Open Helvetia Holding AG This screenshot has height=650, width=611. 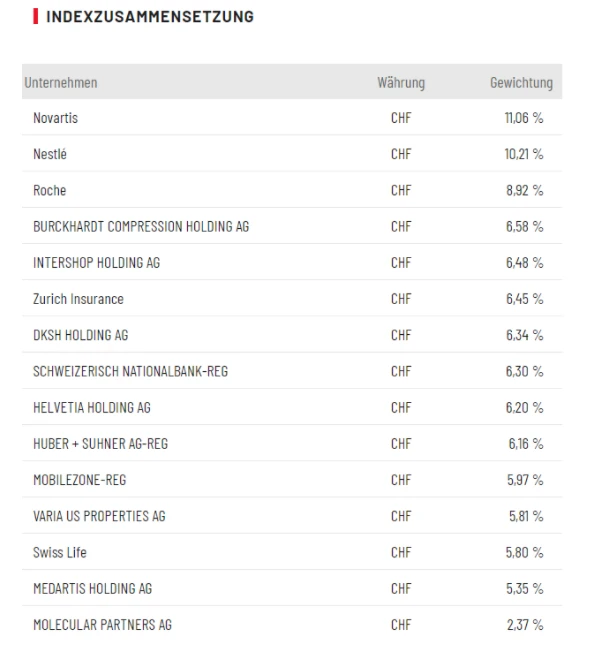92,408
